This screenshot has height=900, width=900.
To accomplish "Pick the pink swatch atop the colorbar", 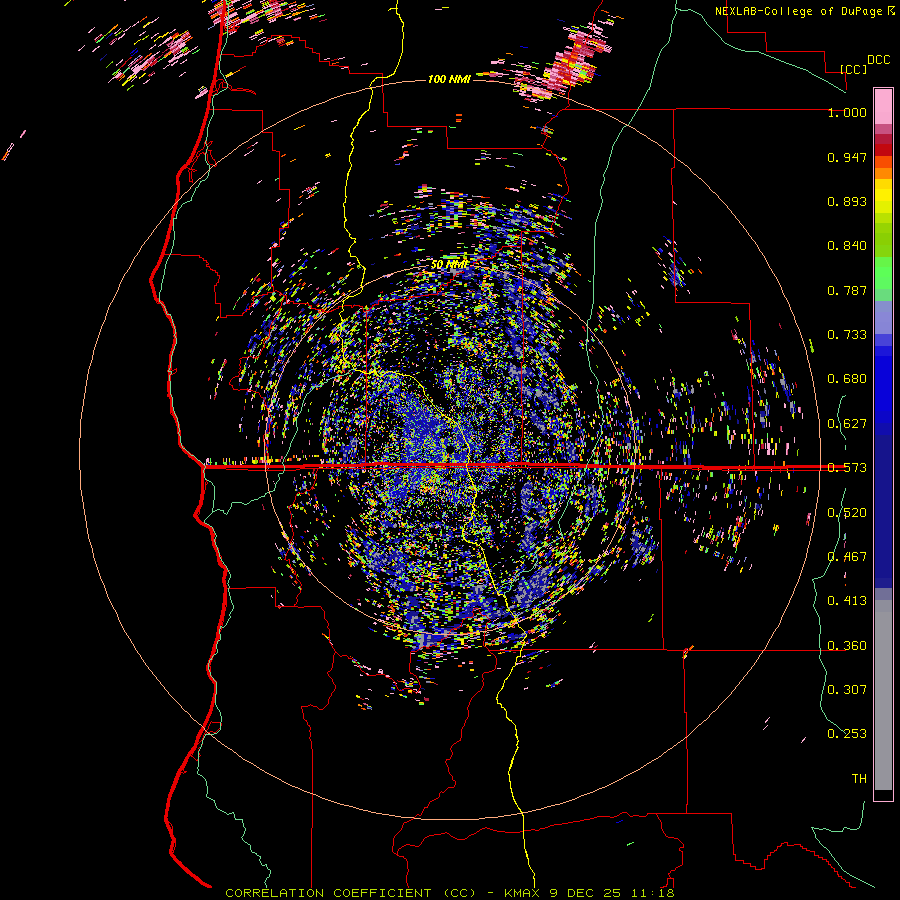I will 883,106.
